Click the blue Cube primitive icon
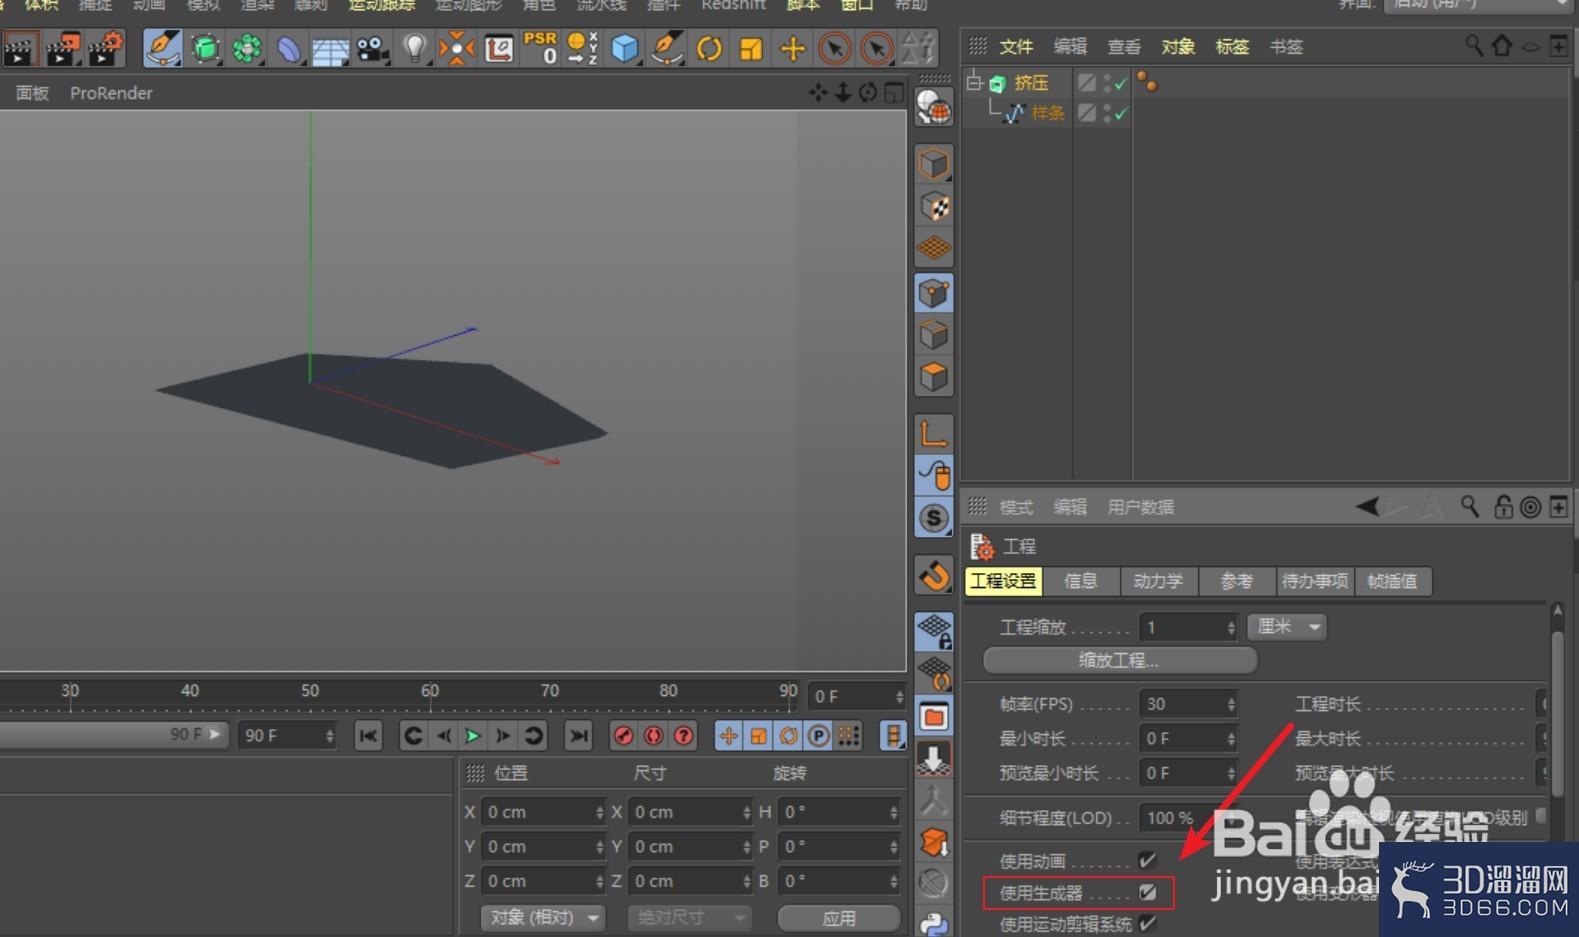 click(625, 48)
